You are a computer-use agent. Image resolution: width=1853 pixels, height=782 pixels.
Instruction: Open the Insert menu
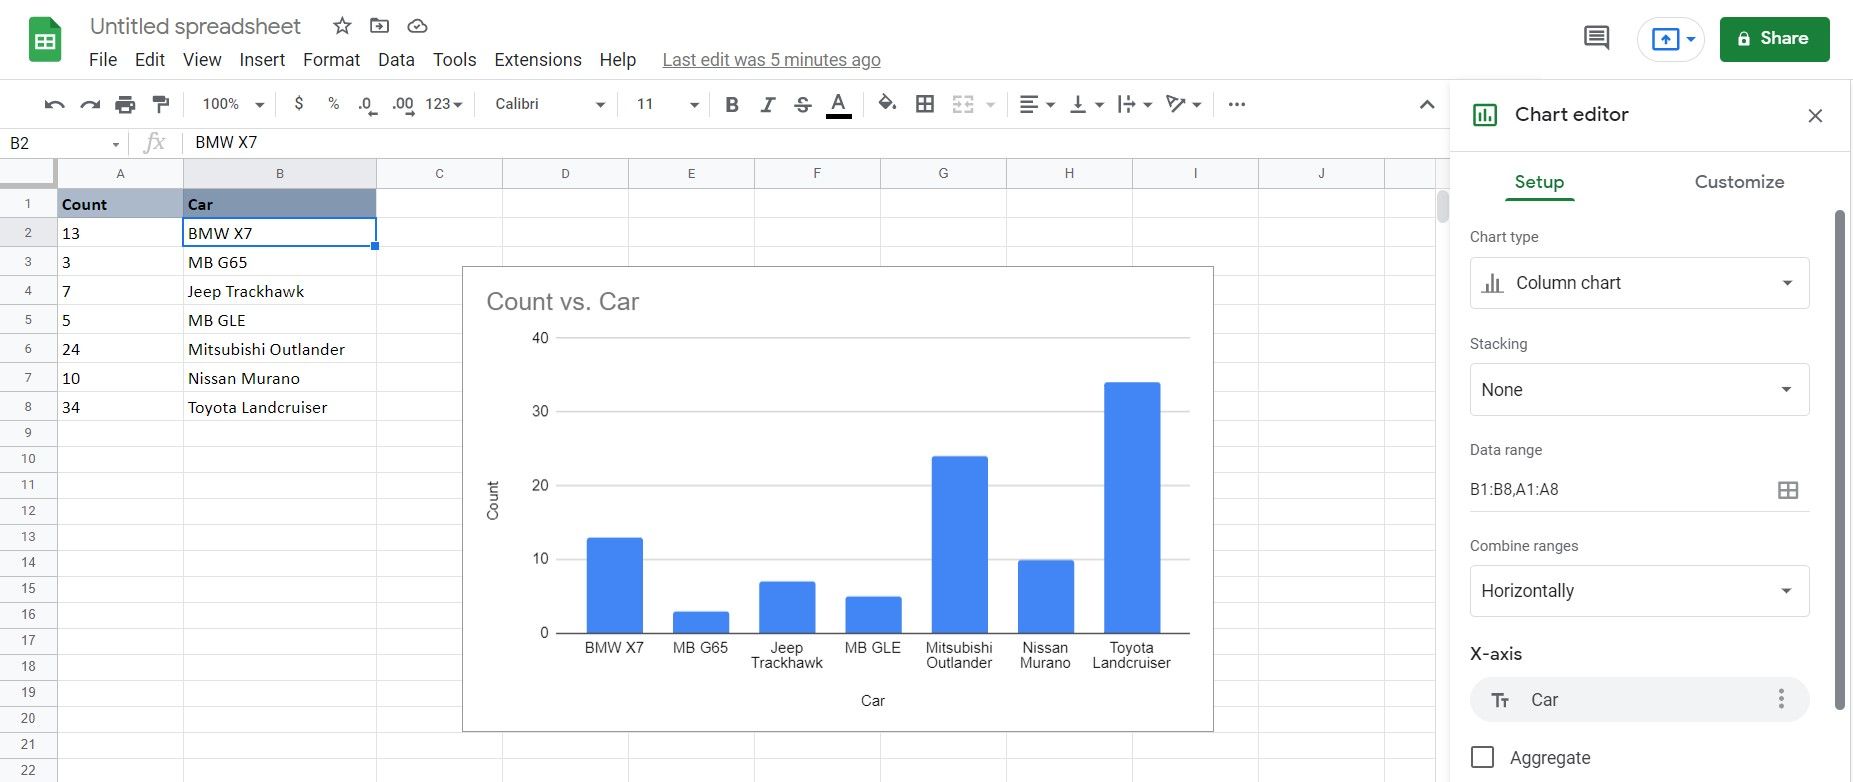click(262, 60)
